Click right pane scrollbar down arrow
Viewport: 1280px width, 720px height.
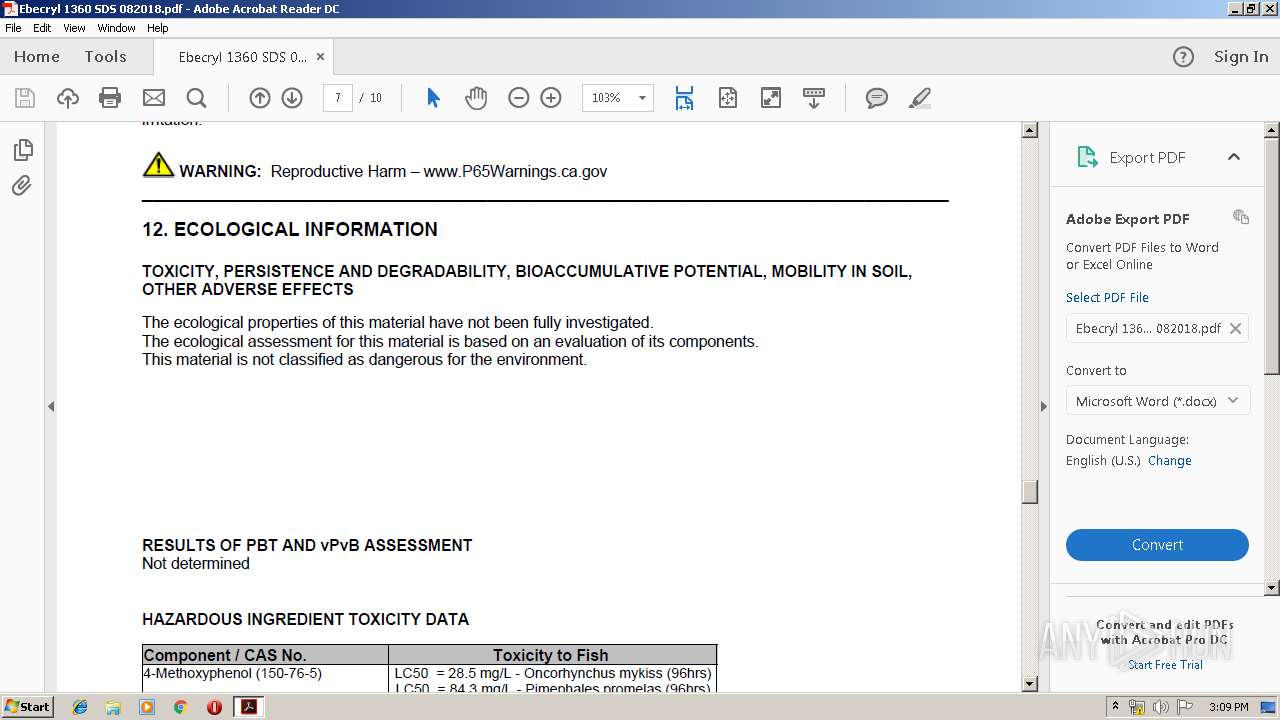(1272, 588)
